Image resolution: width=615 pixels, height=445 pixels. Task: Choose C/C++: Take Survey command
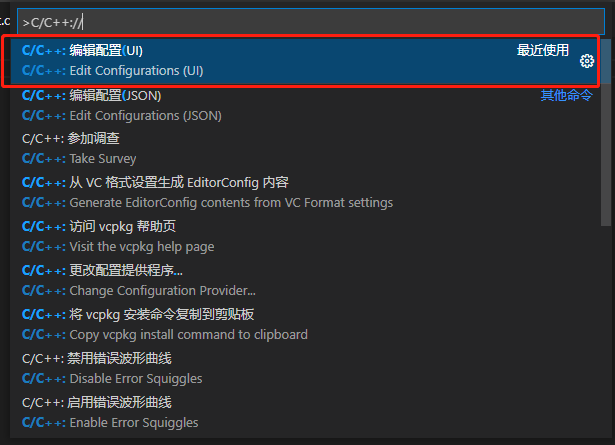click(x=305, y=149)
